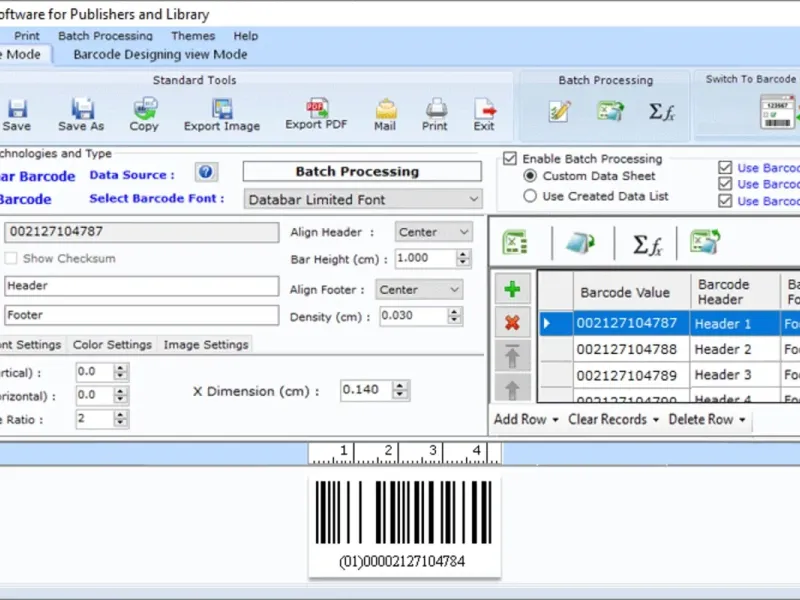This screenshot has height=600, width=800.
Task: Select Use Created Data List option
Action: [x=531, y=196]
